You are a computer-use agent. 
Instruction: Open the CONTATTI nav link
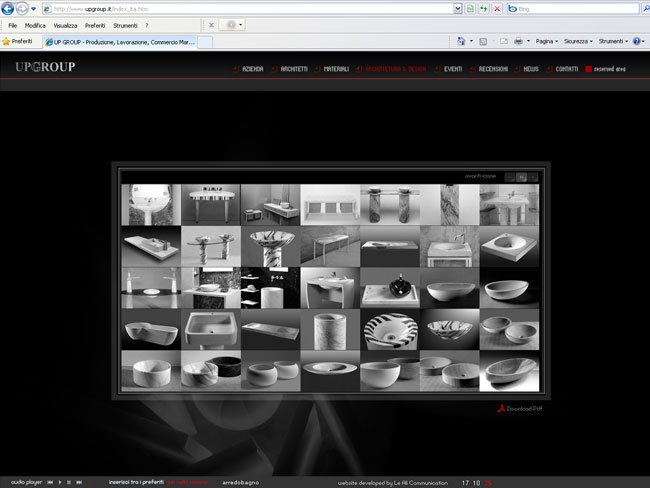[567, 69]
